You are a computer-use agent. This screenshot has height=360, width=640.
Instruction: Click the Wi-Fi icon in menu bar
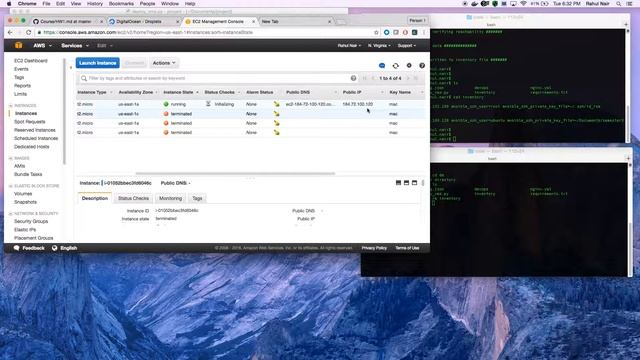pyautogui.click(x=523, y=4)
